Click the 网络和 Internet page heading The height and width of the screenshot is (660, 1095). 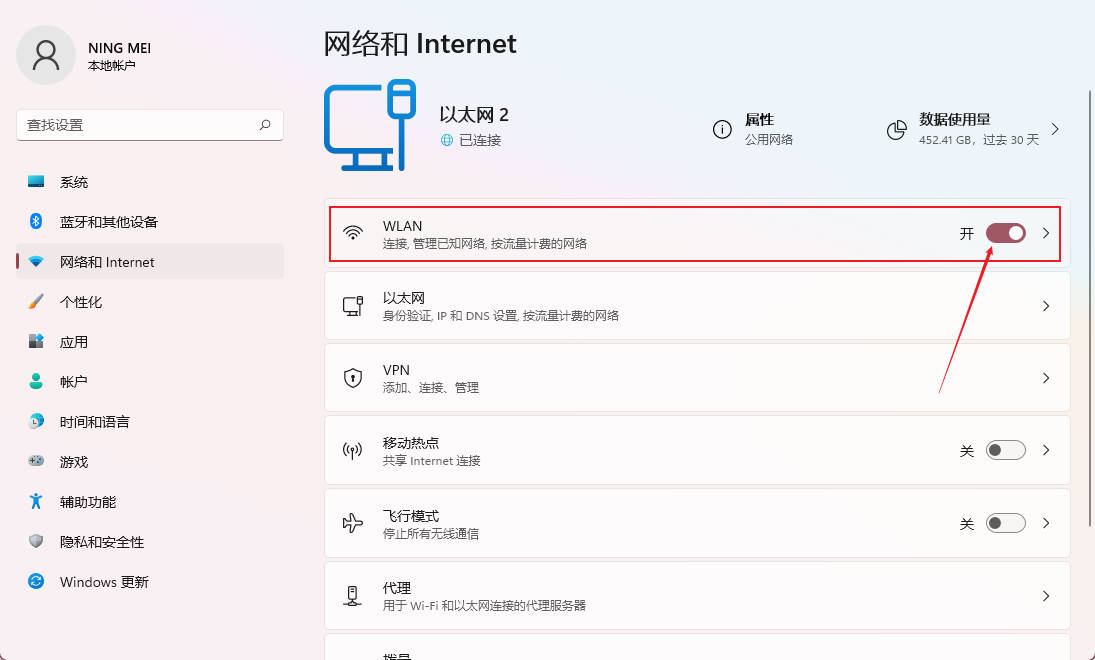(x=420, y=43)
